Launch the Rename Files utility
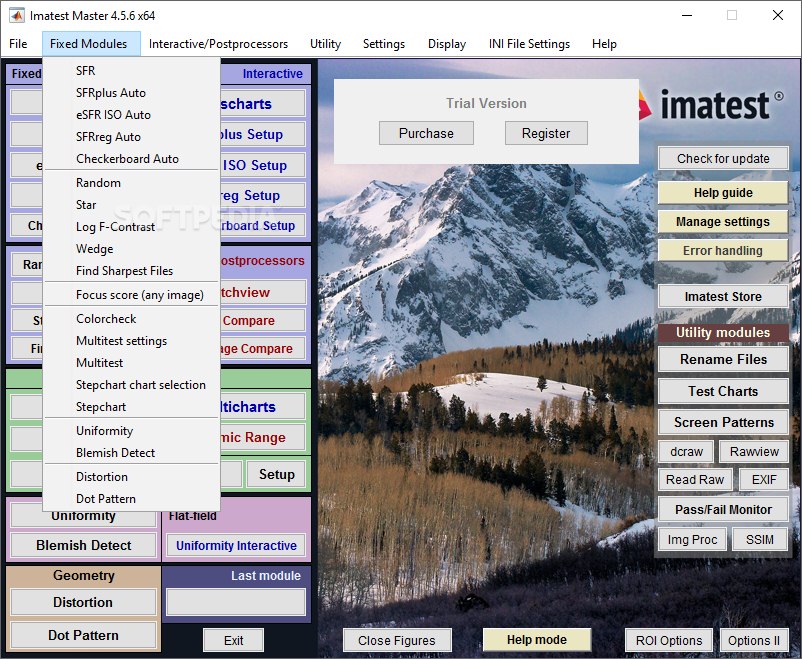Image resolution: width=802 pixels, height=659 pixels. pyautogui.click(x=723, y=359)
